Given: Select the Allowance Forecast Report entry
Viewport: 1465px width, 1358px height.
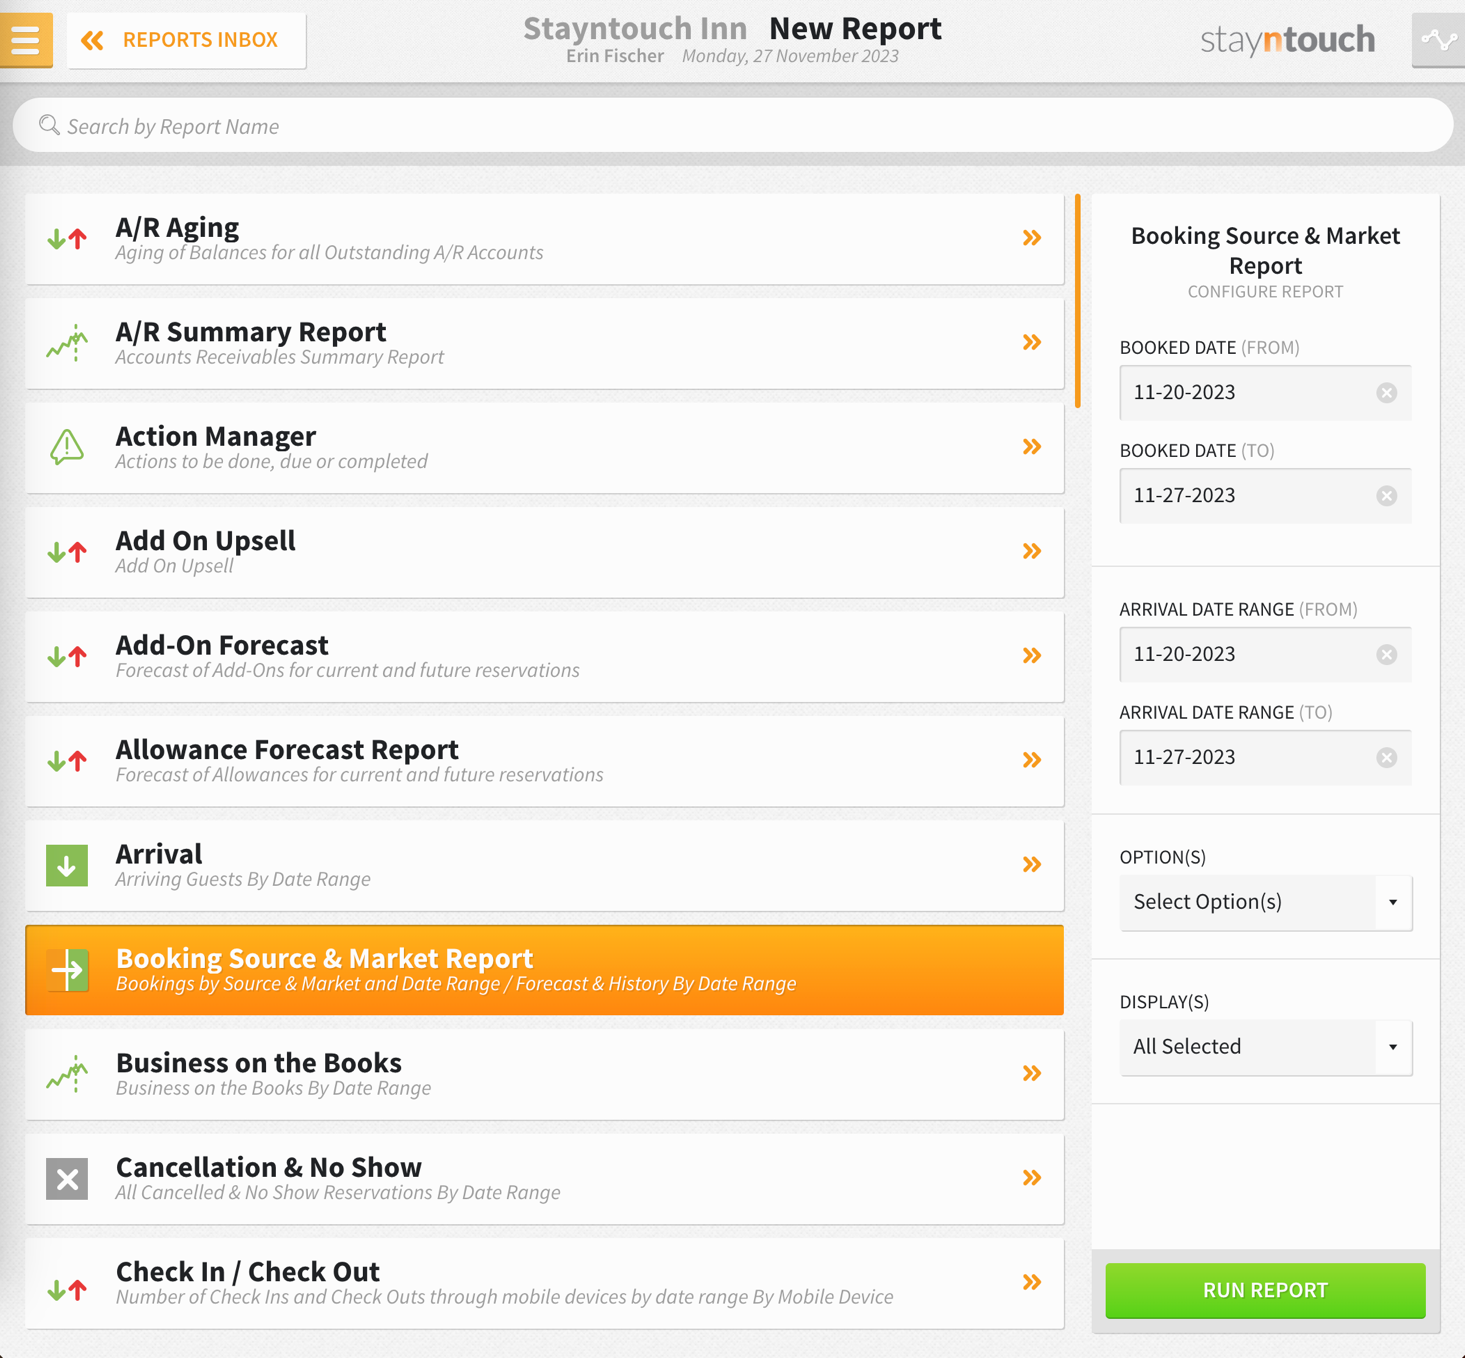Looking at the screenshot, I should 545,761.
